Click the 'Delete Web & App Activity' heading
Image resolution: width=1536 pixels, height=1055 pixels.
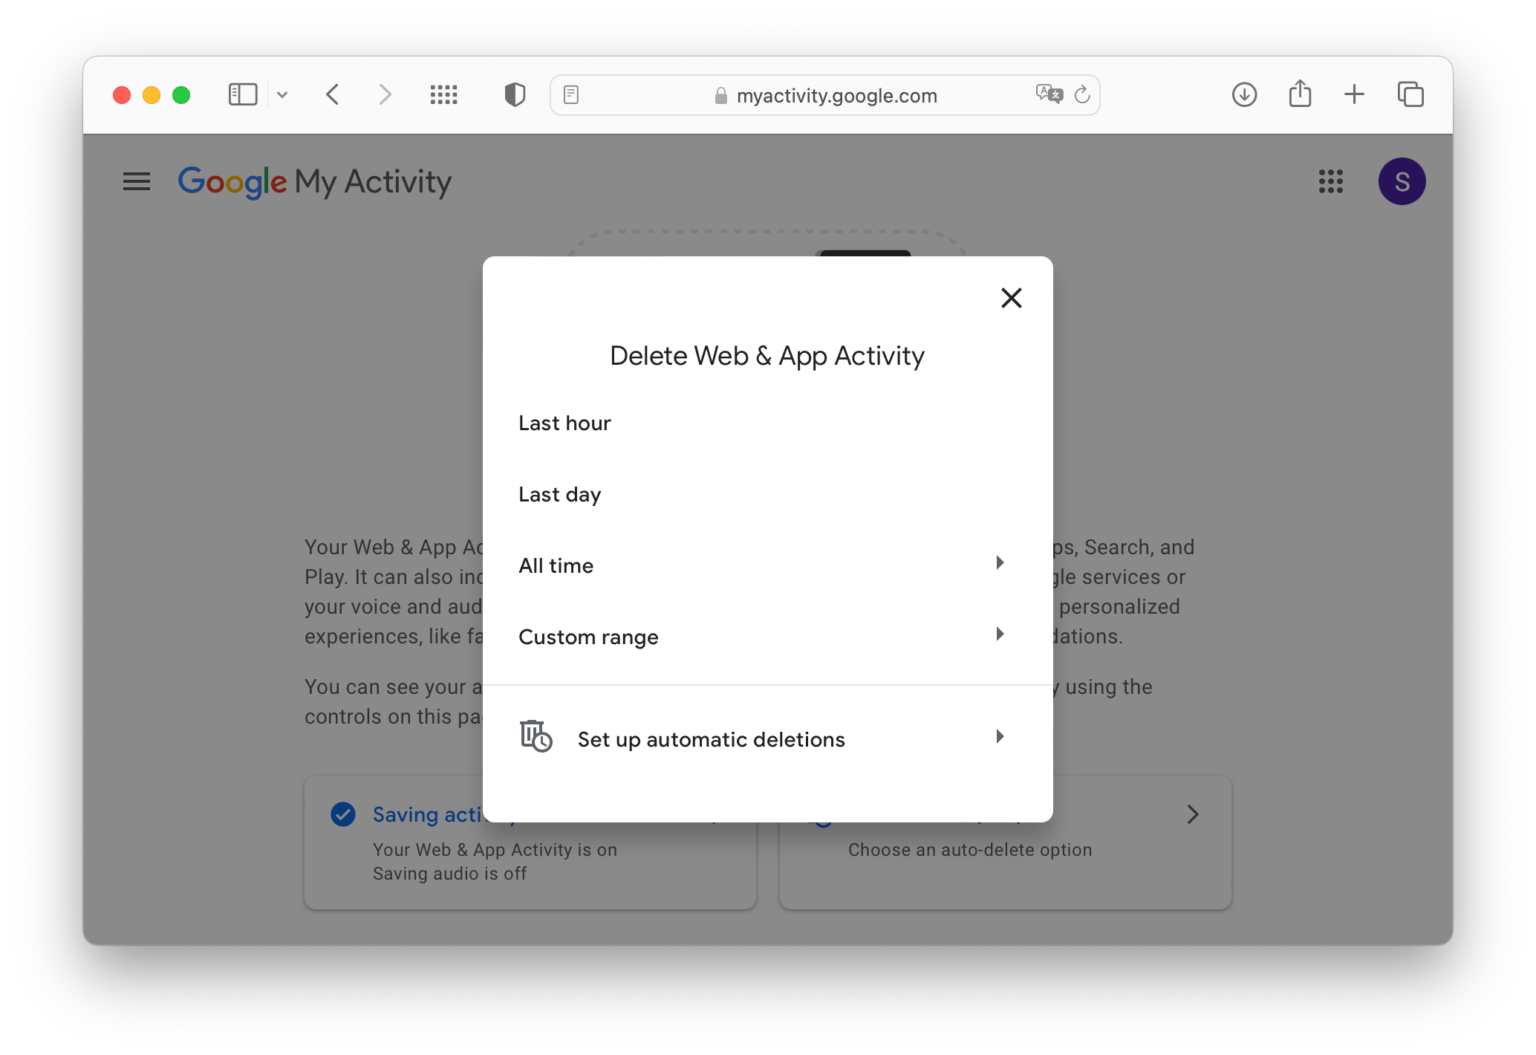click(x=767, y=356)
